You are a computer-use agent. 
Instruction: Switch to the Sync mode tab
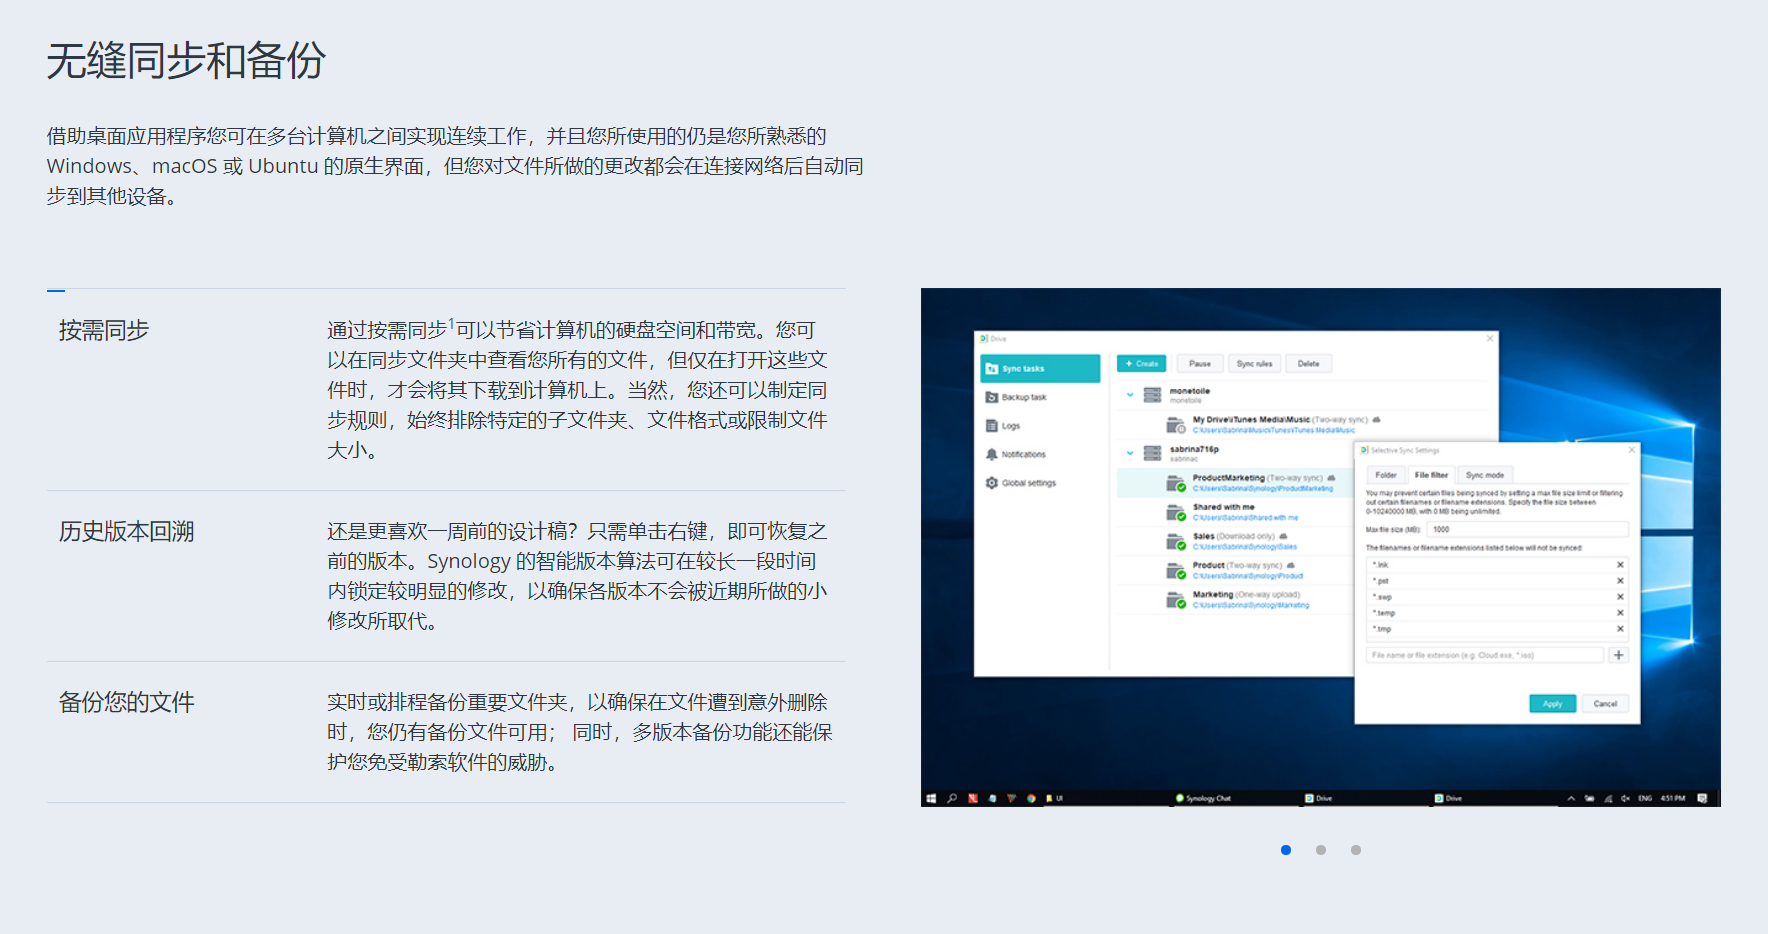pos(1484,475)
